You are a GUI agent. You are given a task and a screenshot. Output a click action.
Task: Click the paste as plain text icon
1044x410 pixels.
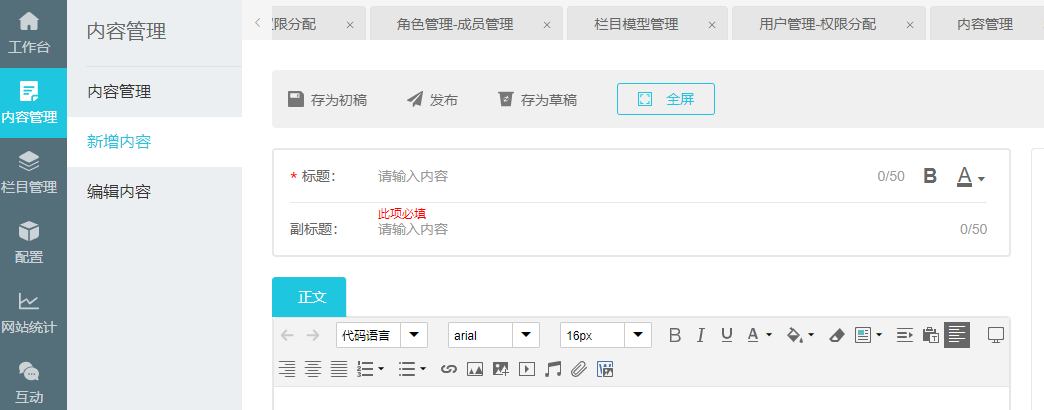point(930,335)
